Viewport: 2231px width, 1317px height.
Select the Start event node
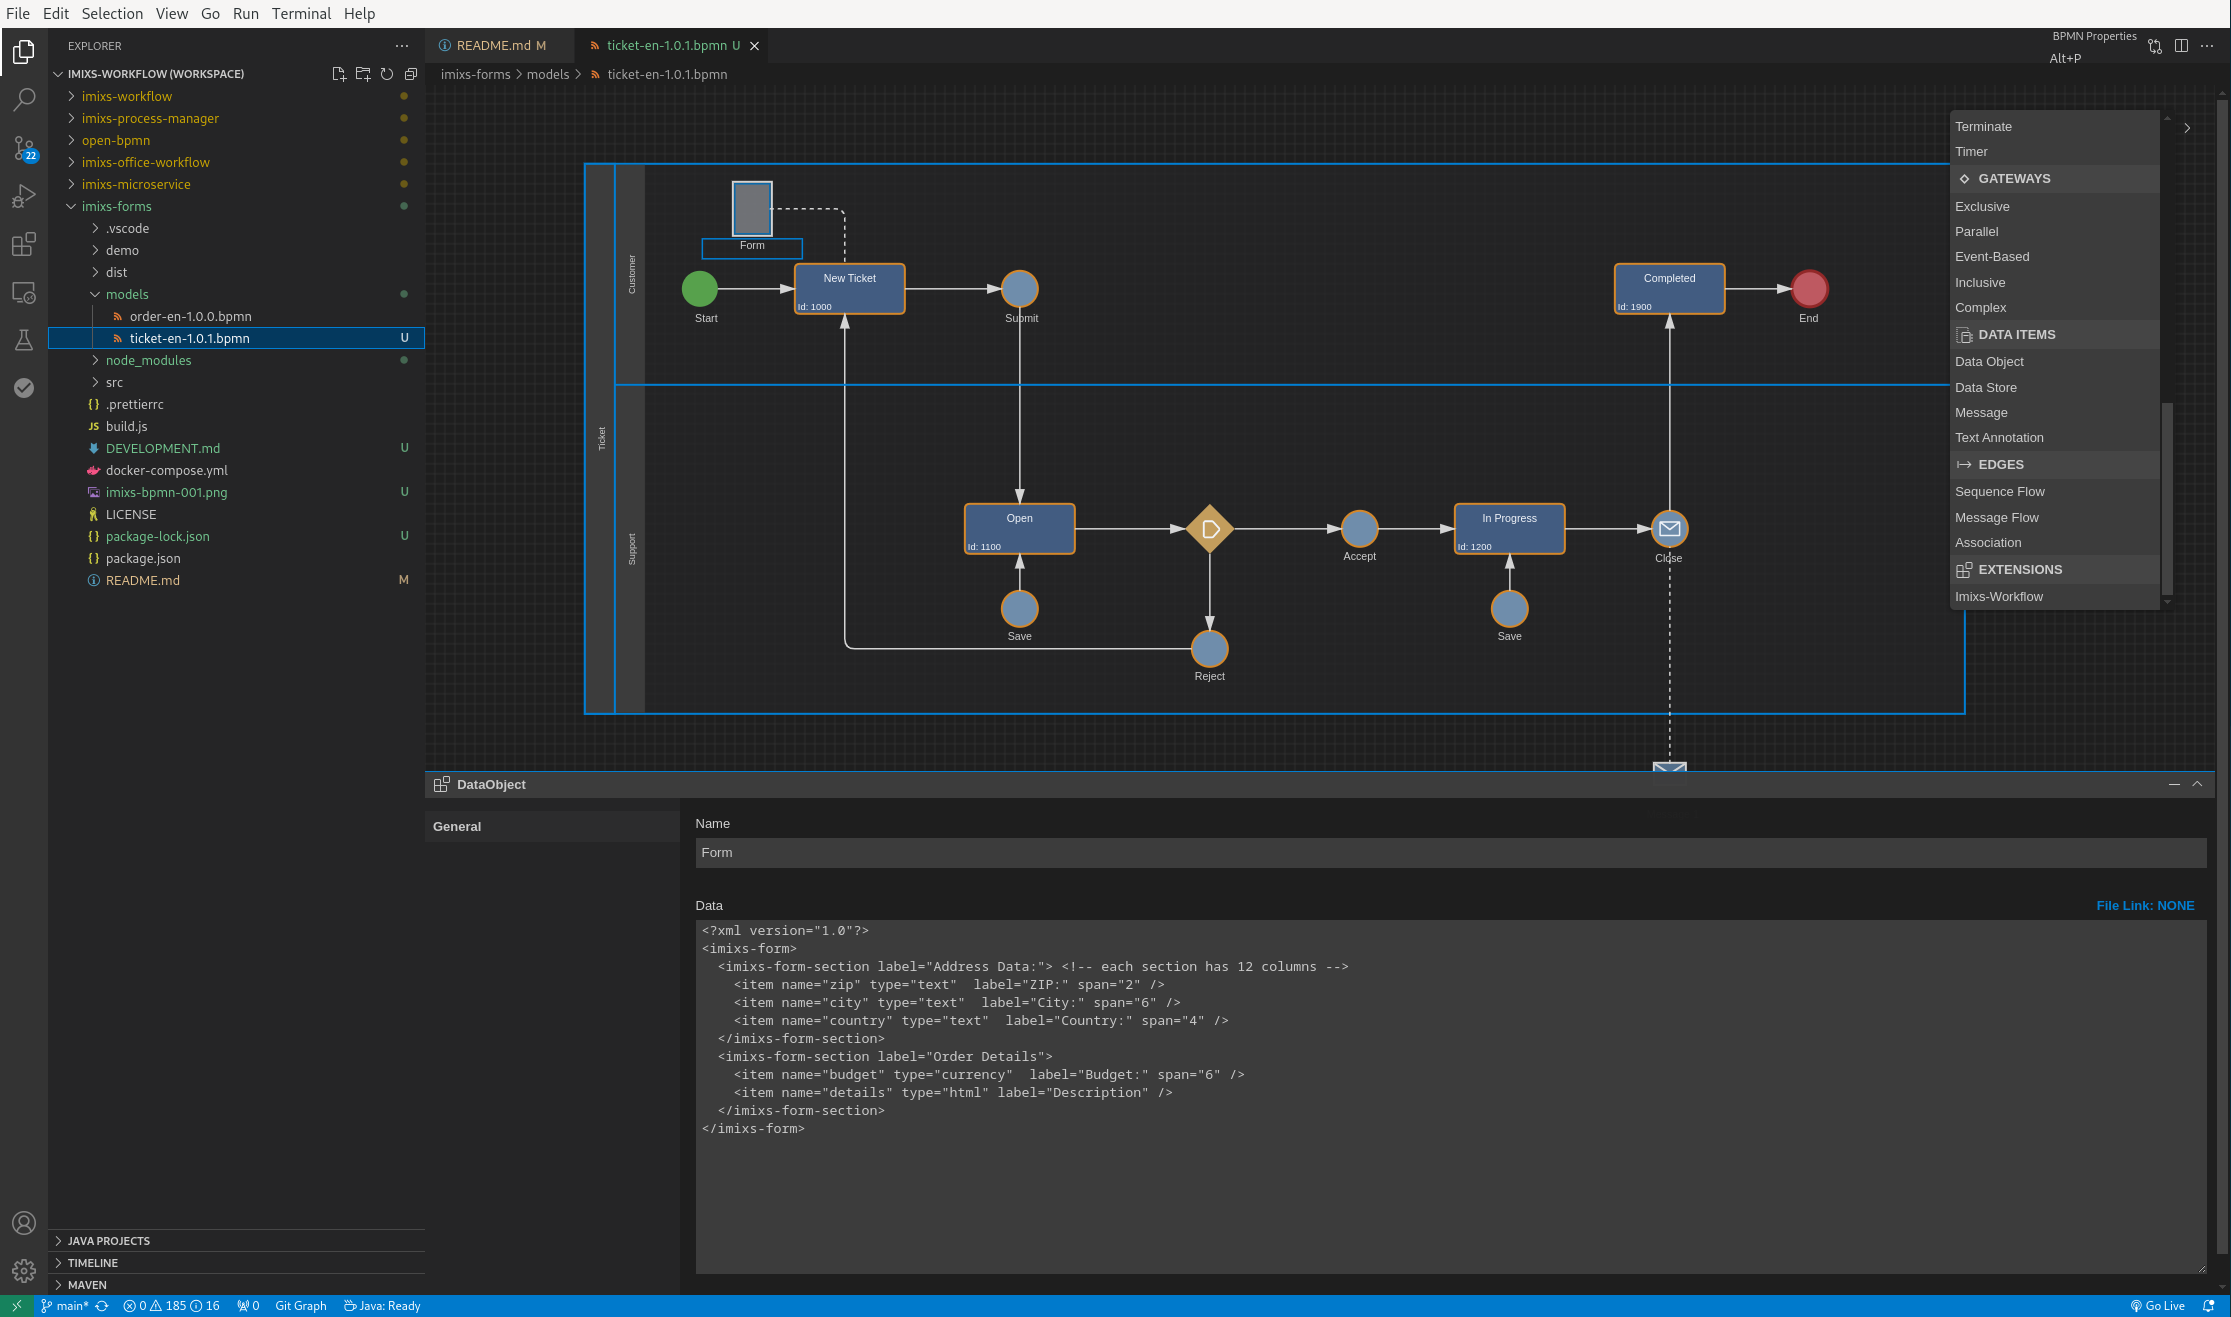click(700, 289)
